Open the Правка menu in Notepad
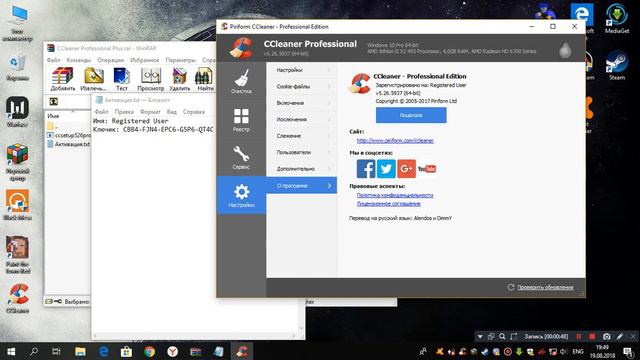Viewport: 640px width, 360px height. (124, 111)
